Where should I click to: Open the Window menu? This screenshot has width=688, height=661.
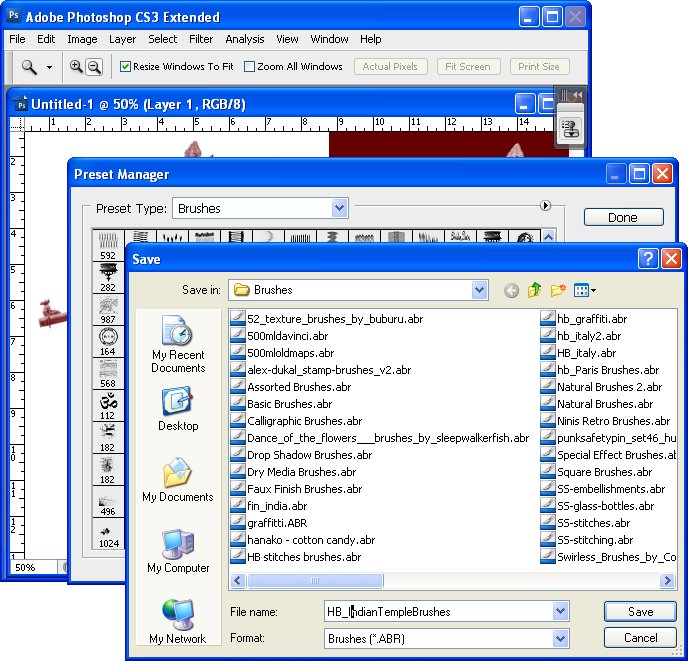[x=329, y=39]
